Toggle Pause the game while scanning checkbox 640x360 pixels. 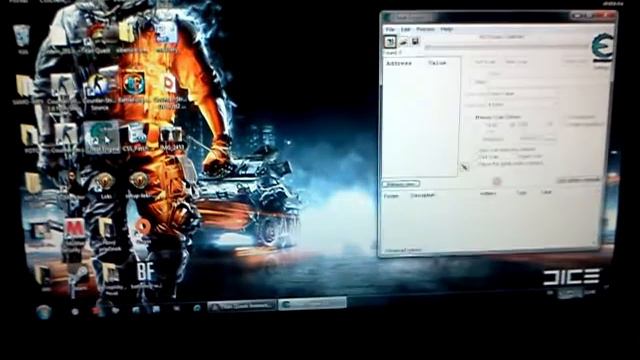pyautogui.click(x=511, y=164)
